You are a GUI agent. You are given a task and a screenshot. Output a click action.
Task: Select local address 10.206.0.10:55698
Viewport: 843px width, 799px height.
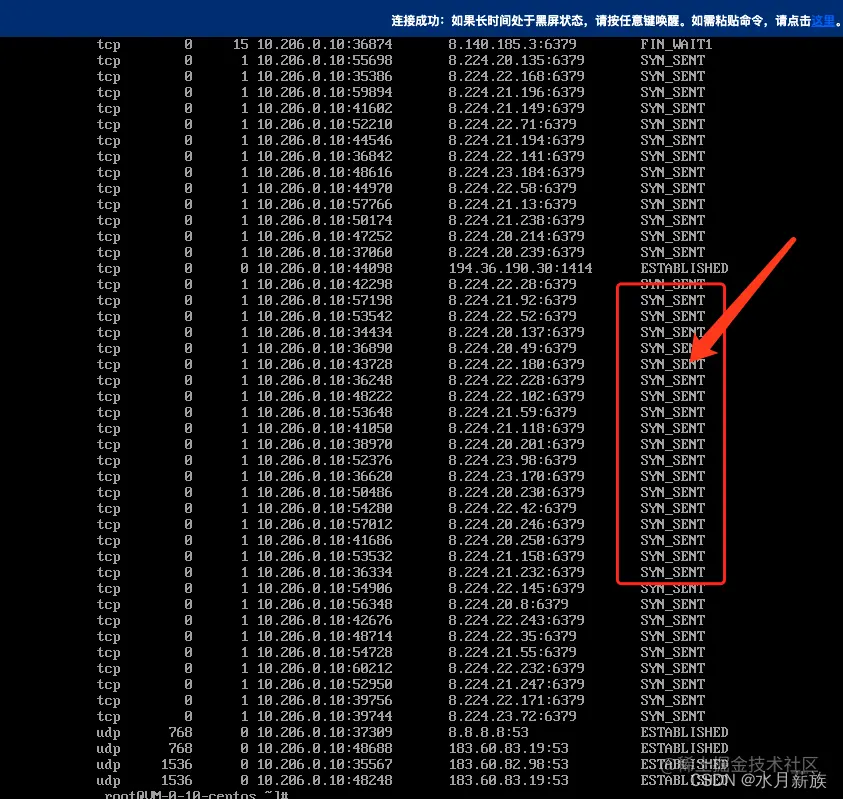pyautogui.click(x=325, y=60)
